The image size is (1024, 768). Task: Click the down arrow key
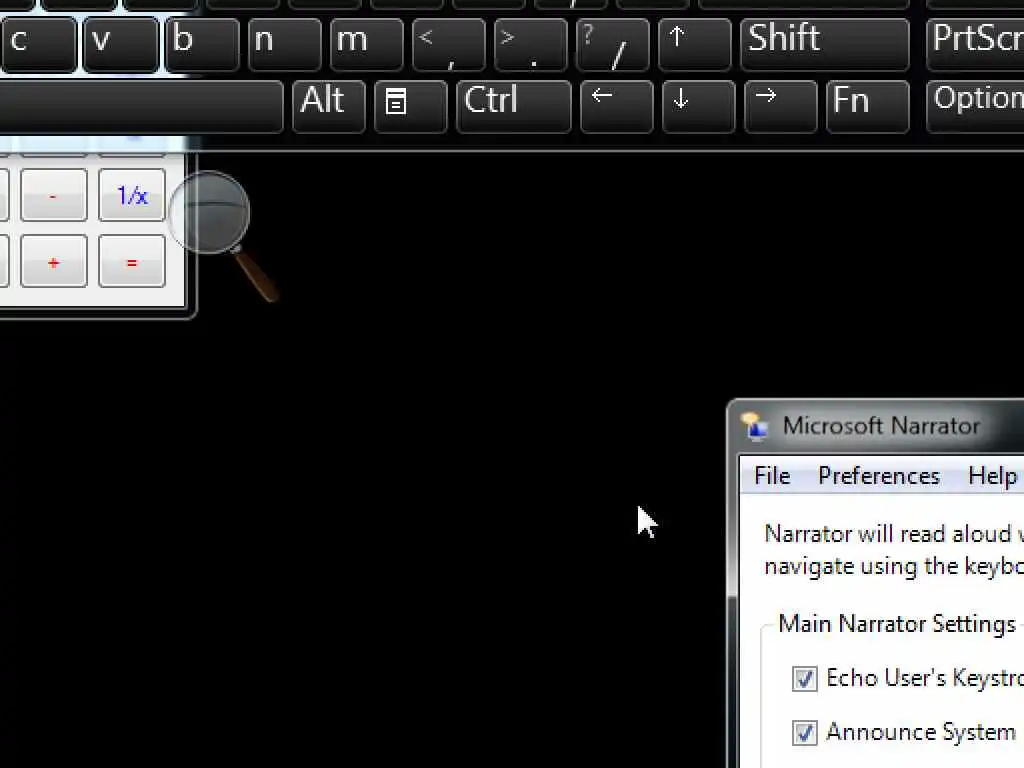[699, 106]
